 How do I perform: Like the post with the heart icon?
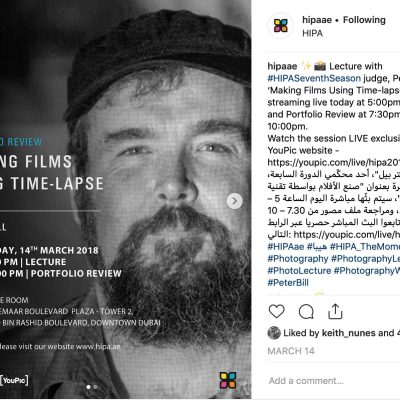[x=276, y=312]
